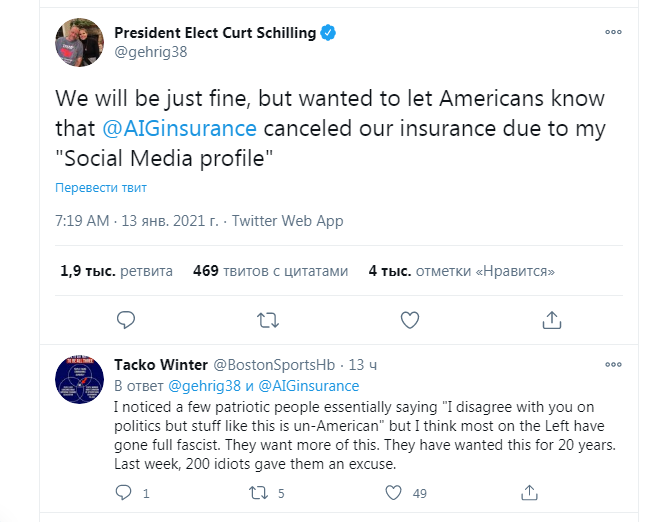Image resolution: width=663 pixels, height=522 pixels.
Task: Open more options on Tacko Winter's reply
Action: (613, 364)
